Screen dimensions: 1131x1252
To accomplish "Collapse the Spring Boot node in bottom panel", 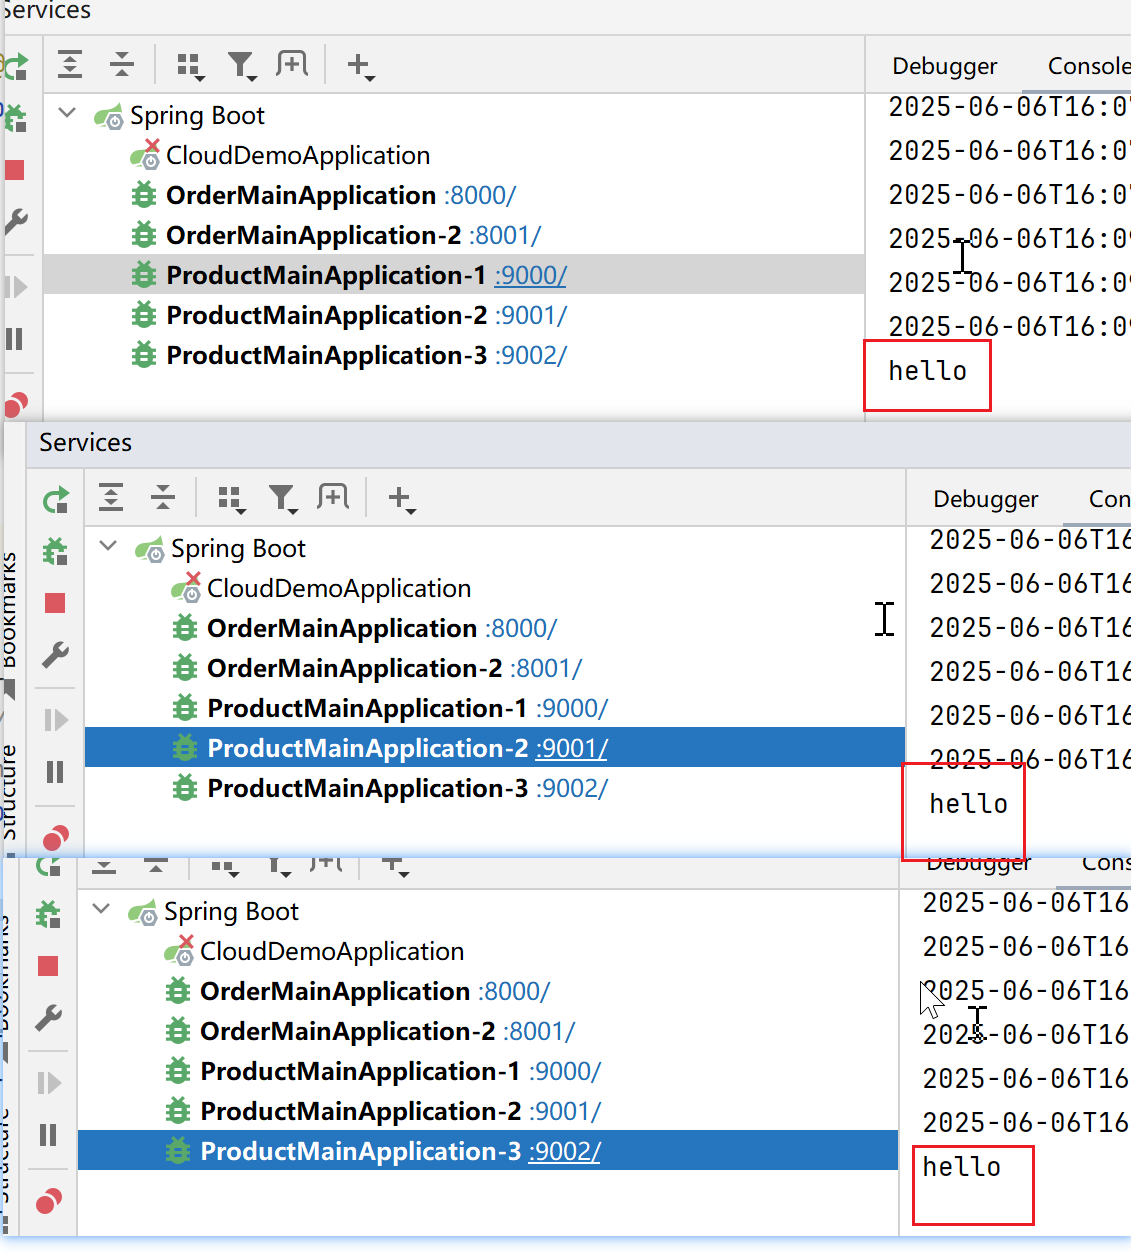I will (x=101, y=909).
